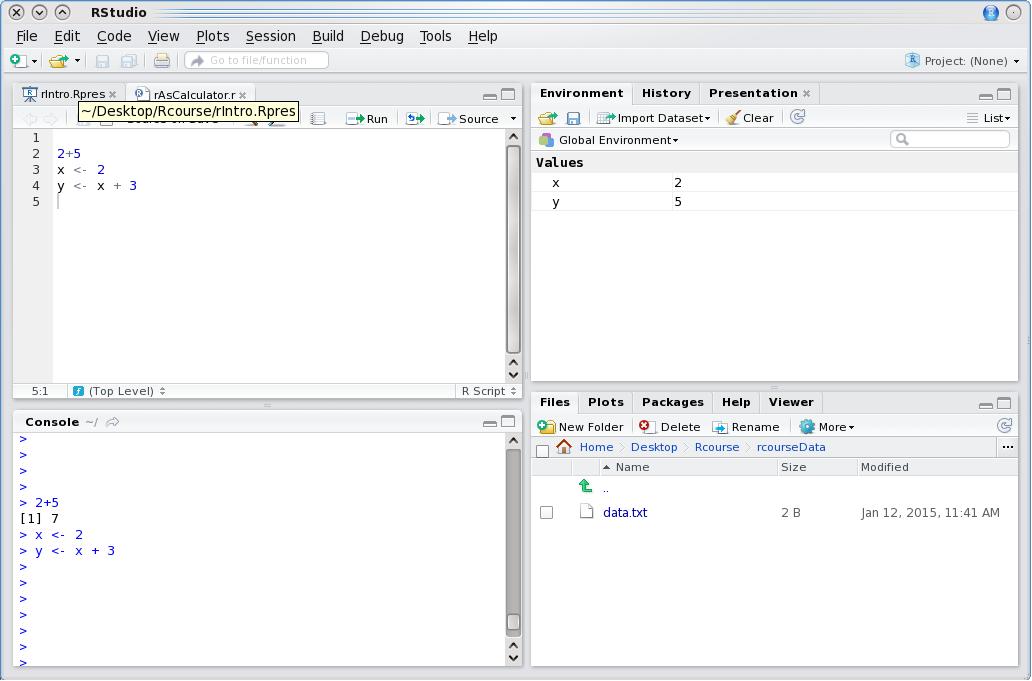Open the Build menu
The width and height of the screenshot is (1032, 681).
pos(328,36)
